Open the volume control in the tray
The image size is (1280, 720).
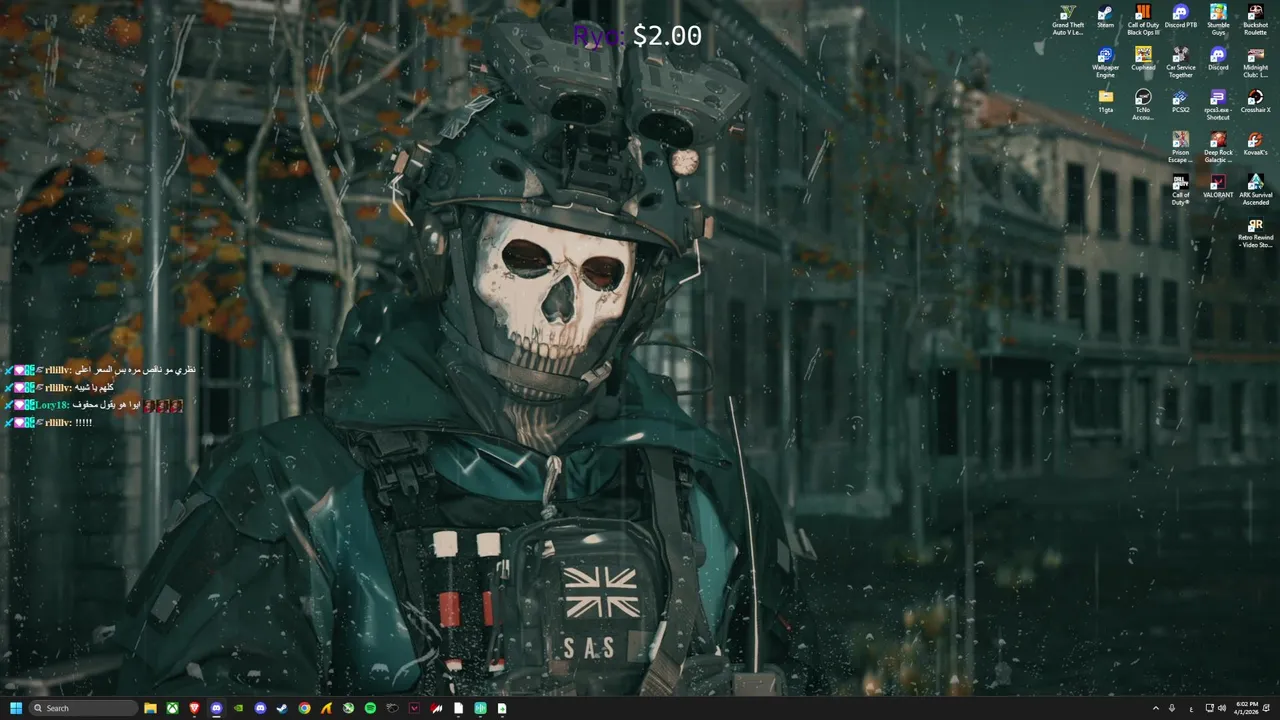point(1221,708)
